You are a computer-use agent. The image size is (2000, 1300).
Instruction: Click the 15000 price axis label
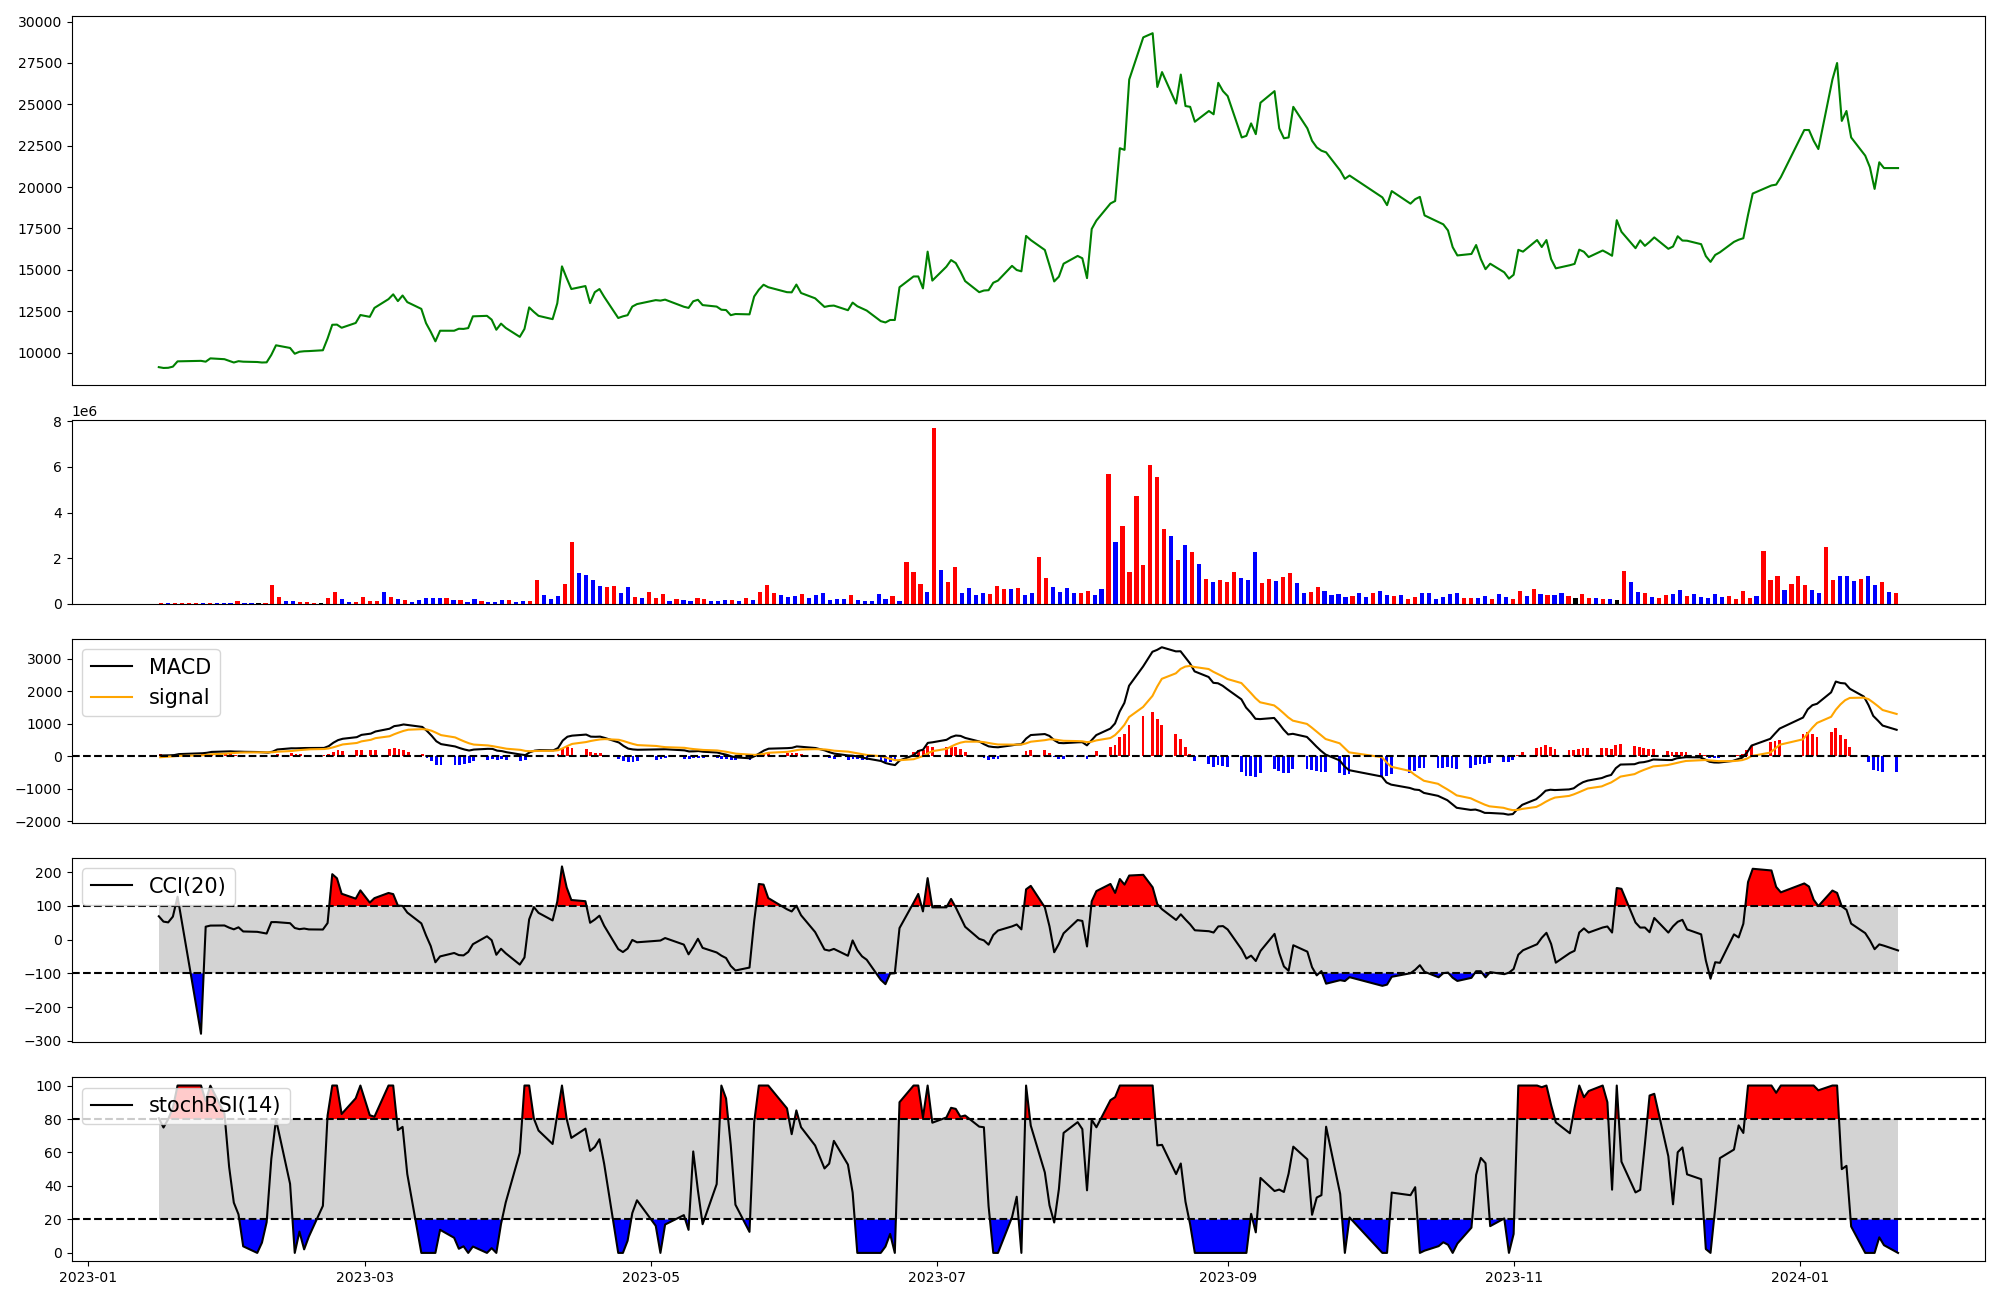pos(40,270)
